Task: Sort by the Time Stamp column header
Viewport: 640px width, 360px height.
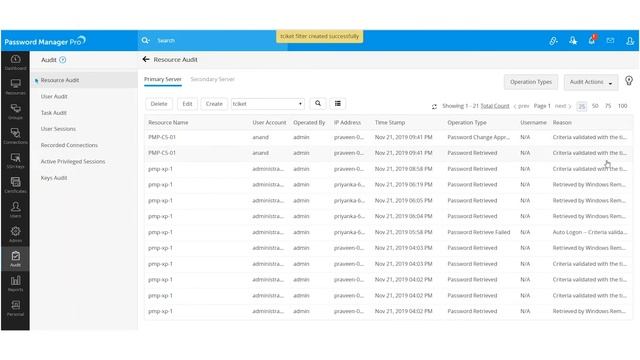Action: click(390, 122)
